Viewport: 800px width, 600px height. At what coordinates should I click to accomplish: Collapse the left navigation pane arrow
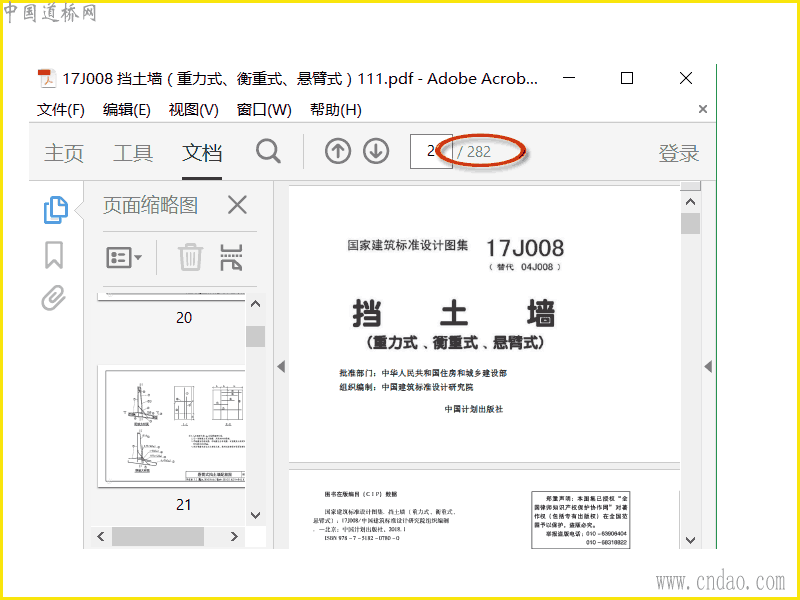pyautogui.click(x=281, y=366)
